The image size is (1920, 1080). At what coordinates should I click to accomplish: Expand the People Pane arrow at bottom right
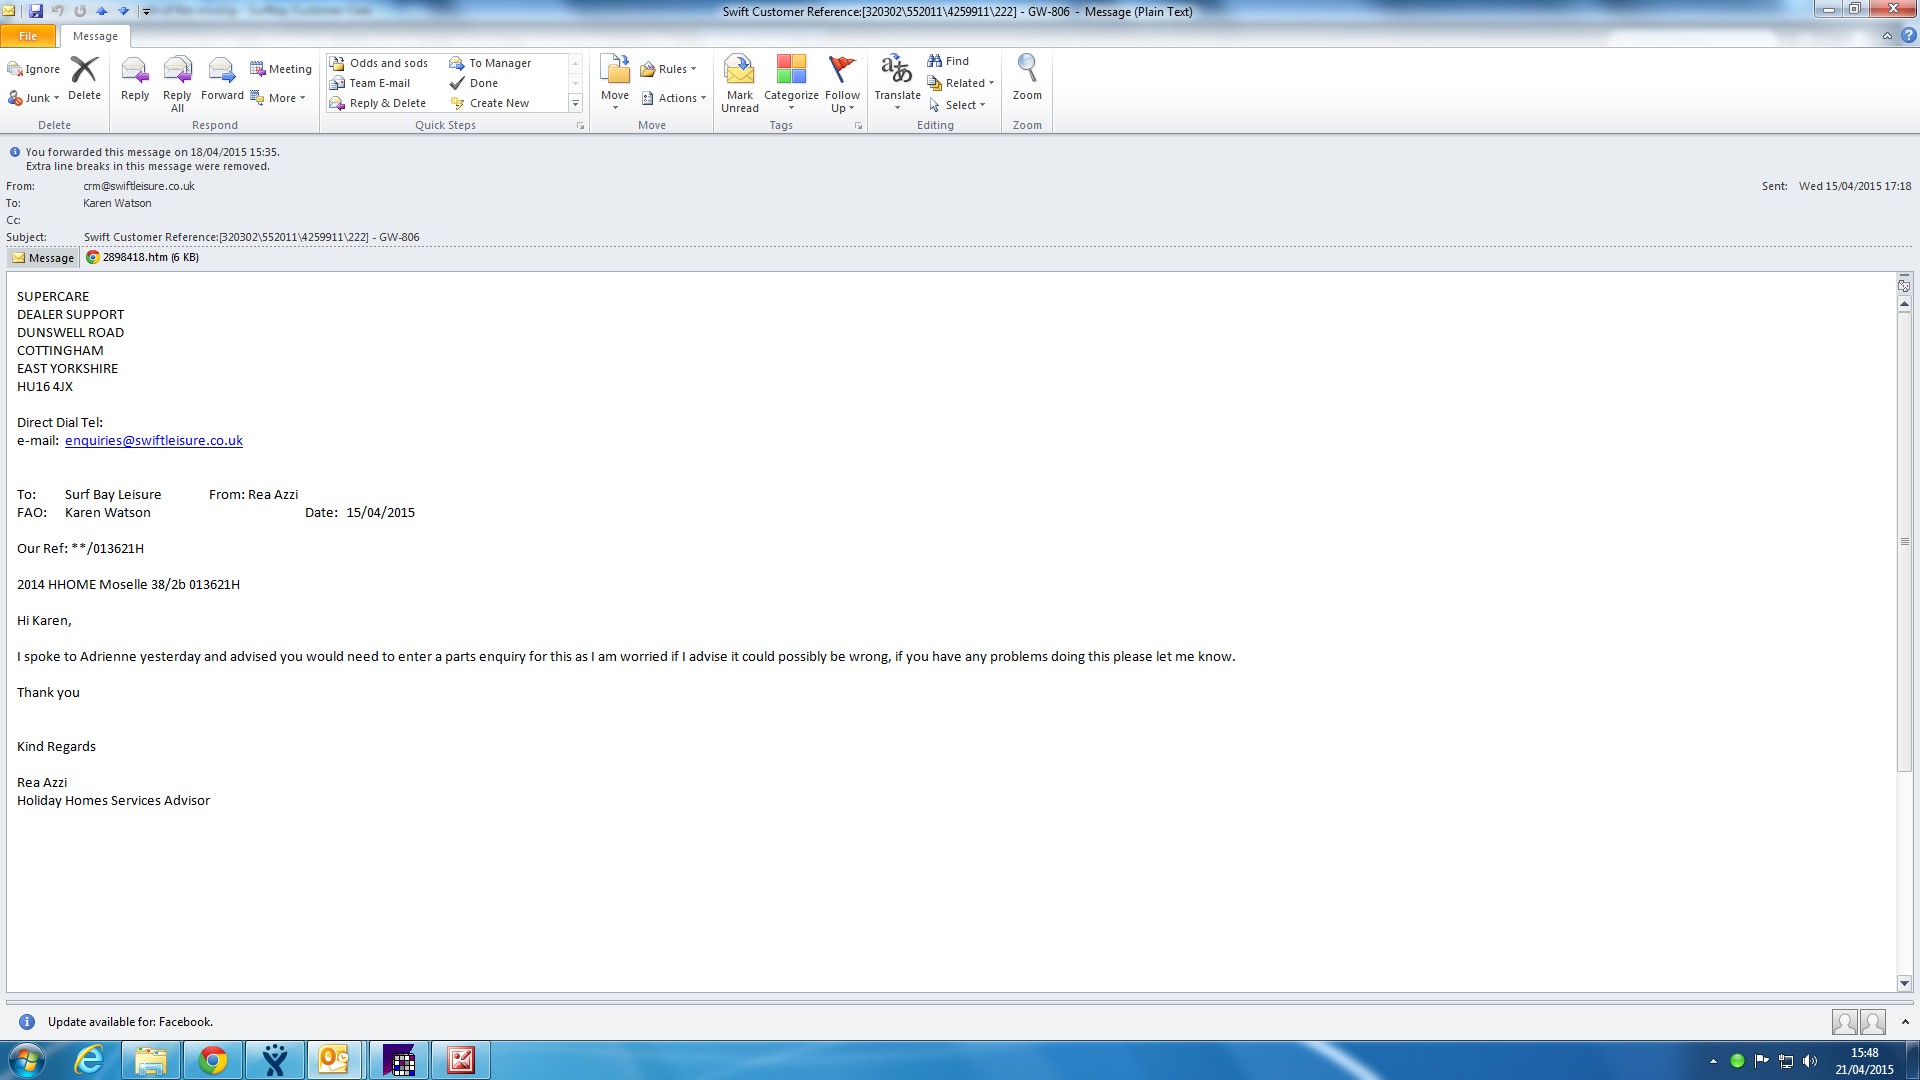tap(1905, 1022)
